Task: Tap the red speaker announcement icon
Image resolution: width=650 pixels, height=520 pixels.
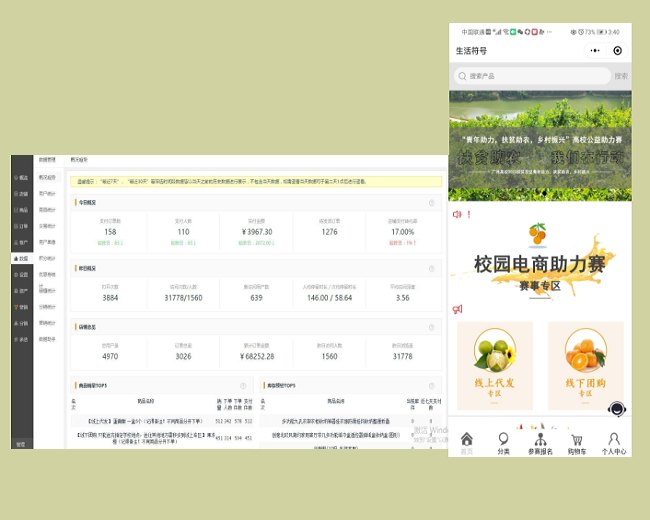Action: click(458, 214)
